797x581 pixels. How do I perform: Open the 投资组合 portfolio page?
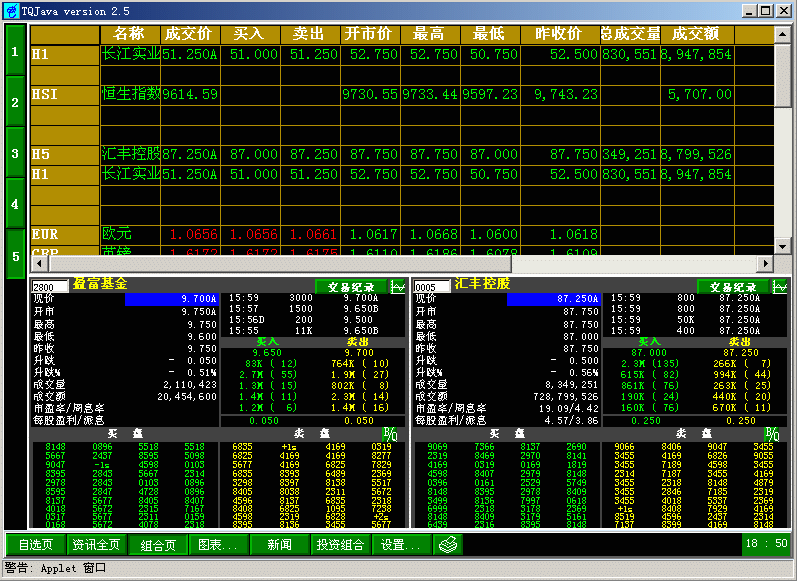(341, 544)
